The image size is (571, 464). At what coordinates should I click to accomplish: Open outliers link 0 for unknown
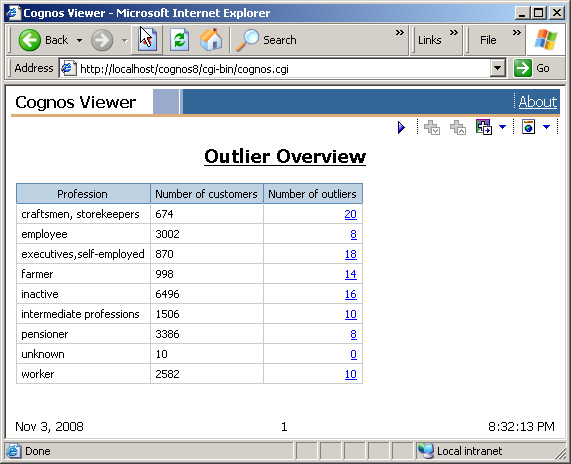353,354
